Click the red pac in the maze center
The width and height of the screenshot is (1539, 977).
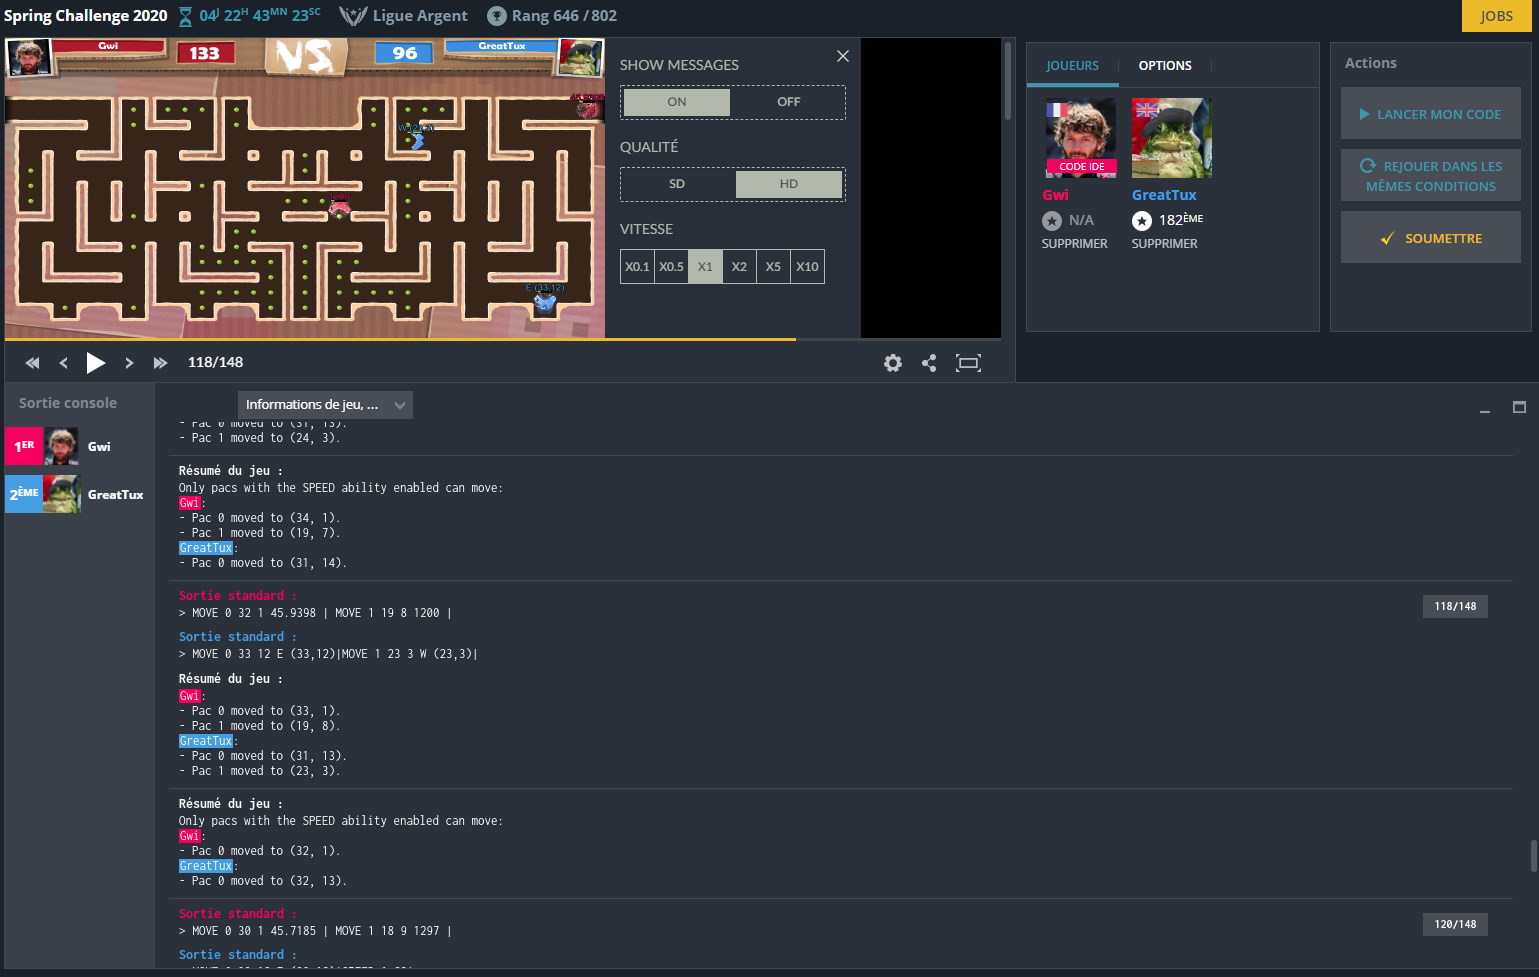click(x=340, y=207)
